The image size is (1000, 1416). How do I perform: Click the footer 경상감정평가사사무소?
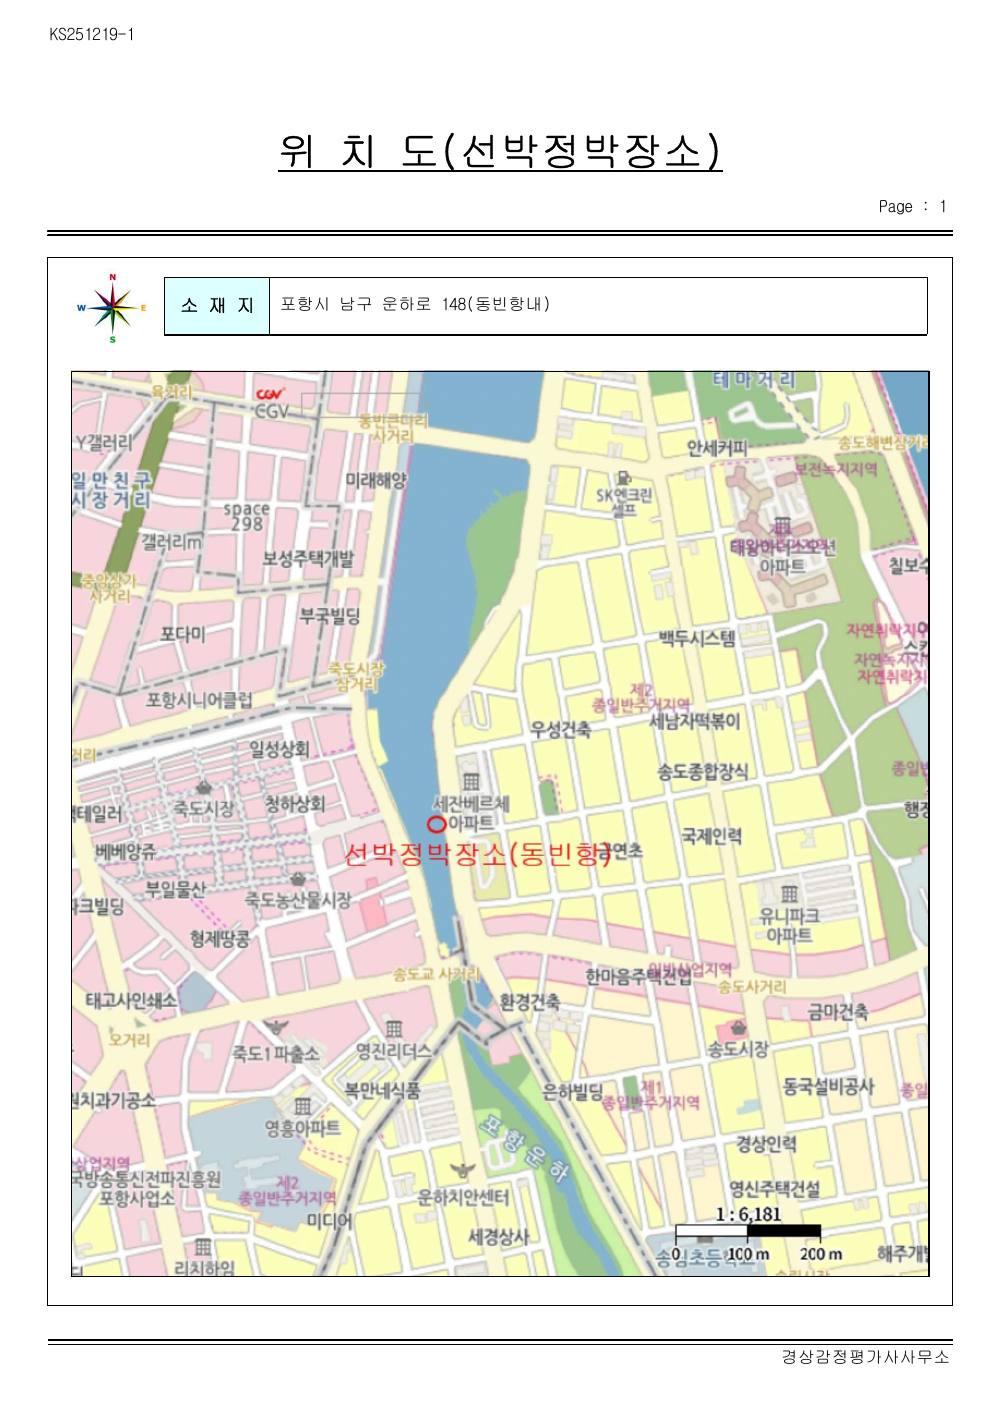[866, 1357]
